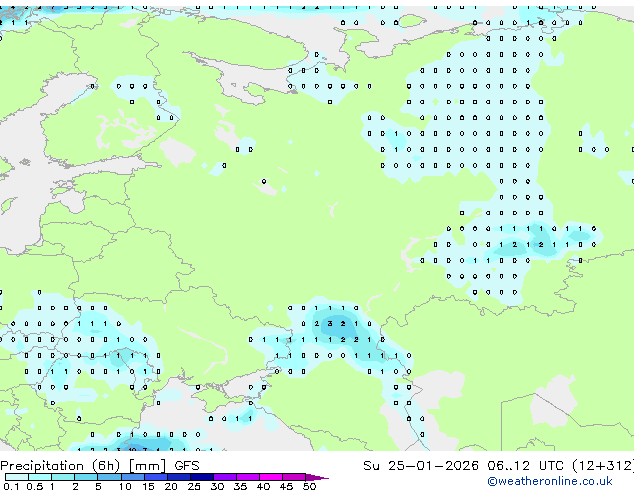Select the 2–5 mm legend color box
Image resolution: width=634 pixels, height=490 pixels.
pyautogui.click(x=86, y=477)
